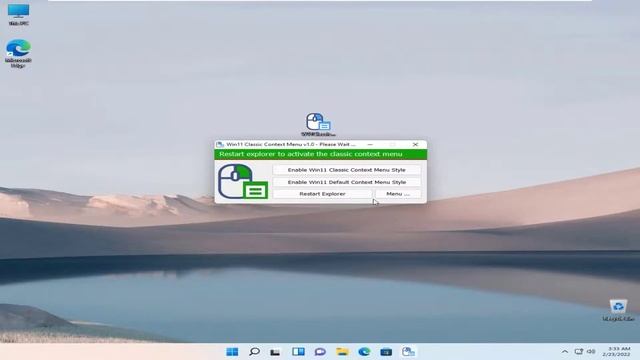Select the Microsoft Edge desktop shortcut
Screen dimensions: 640x360
(x=18, y=53)
